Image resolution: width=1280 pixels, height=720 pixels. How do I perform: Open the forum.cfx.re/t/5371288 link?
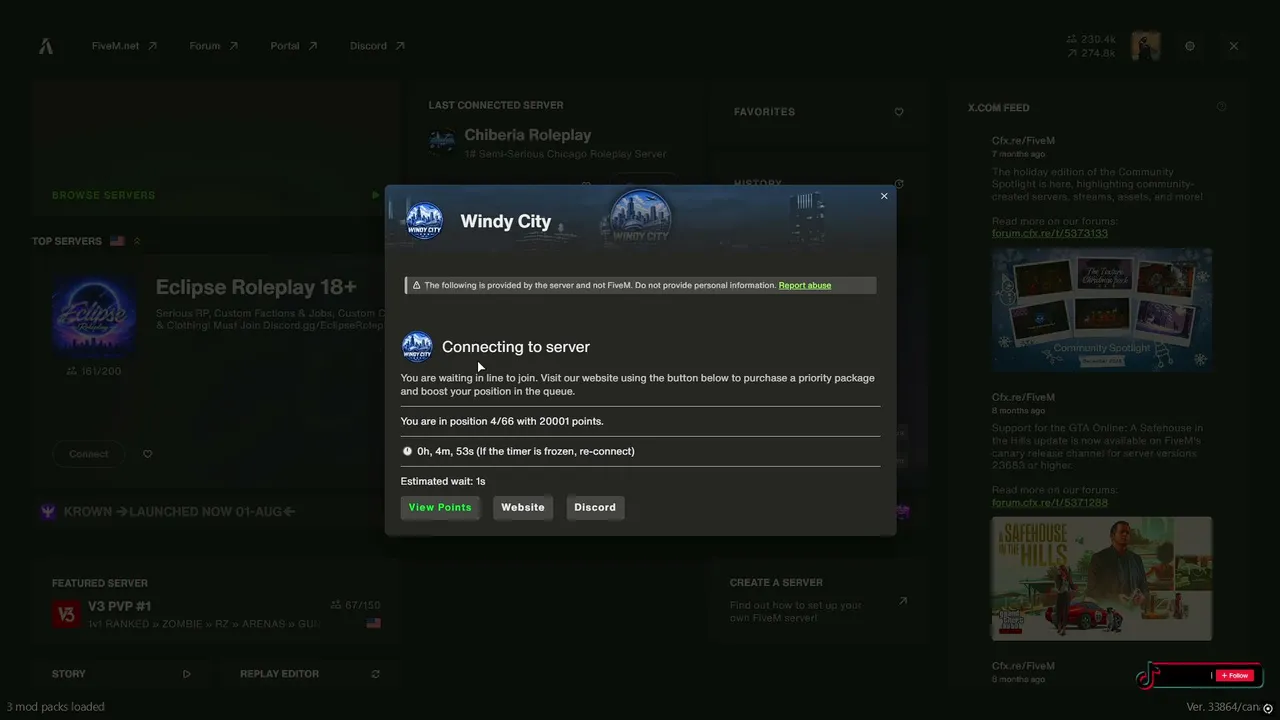(1050, 503)
